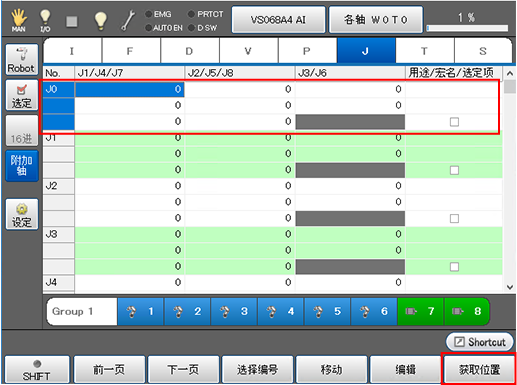
Task: Select additional axis 7 green button
Action: [x=421, y=312]
